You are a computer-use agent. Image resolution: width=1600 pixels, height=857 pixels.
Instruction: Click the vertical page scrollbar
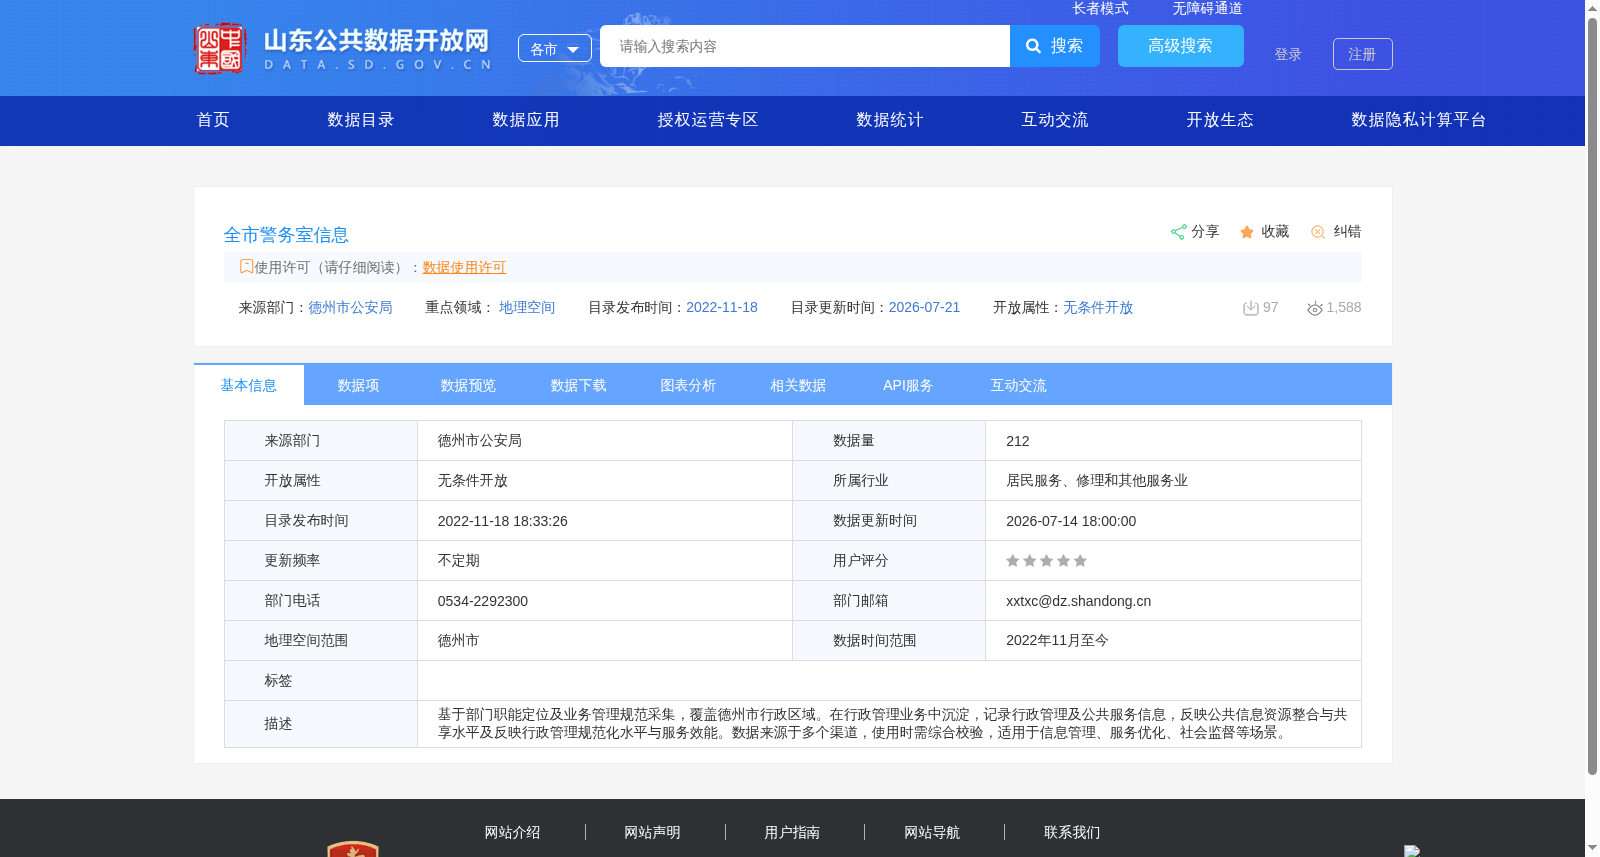(x=1592, y=395)
